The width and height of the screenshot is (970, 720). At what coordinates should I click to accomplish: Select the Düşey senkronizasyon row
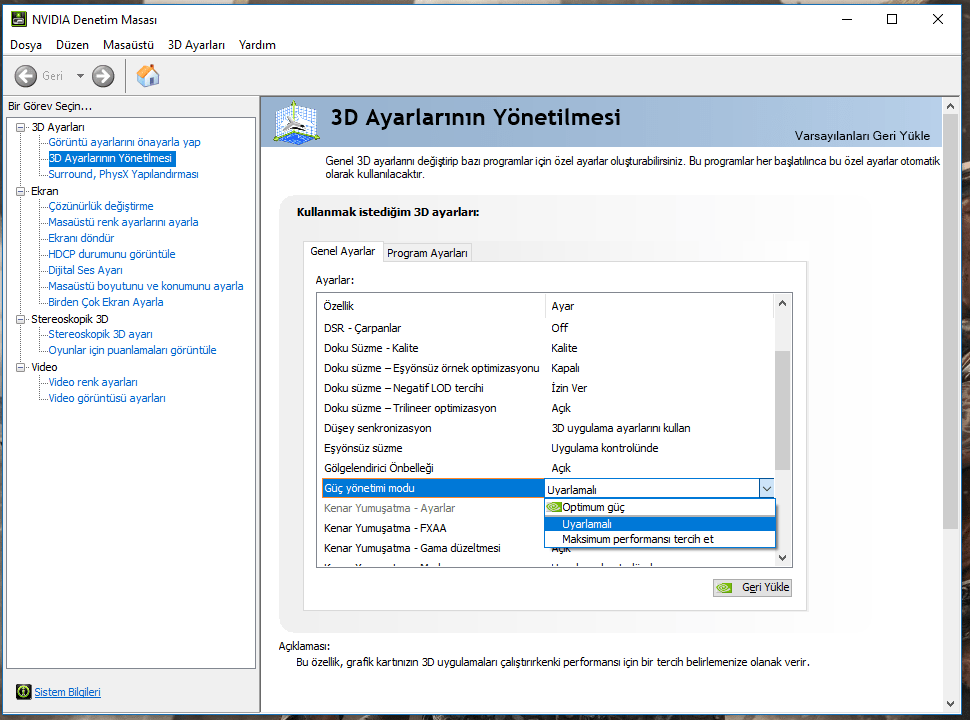pyautogui.click(x=547, y=428)
